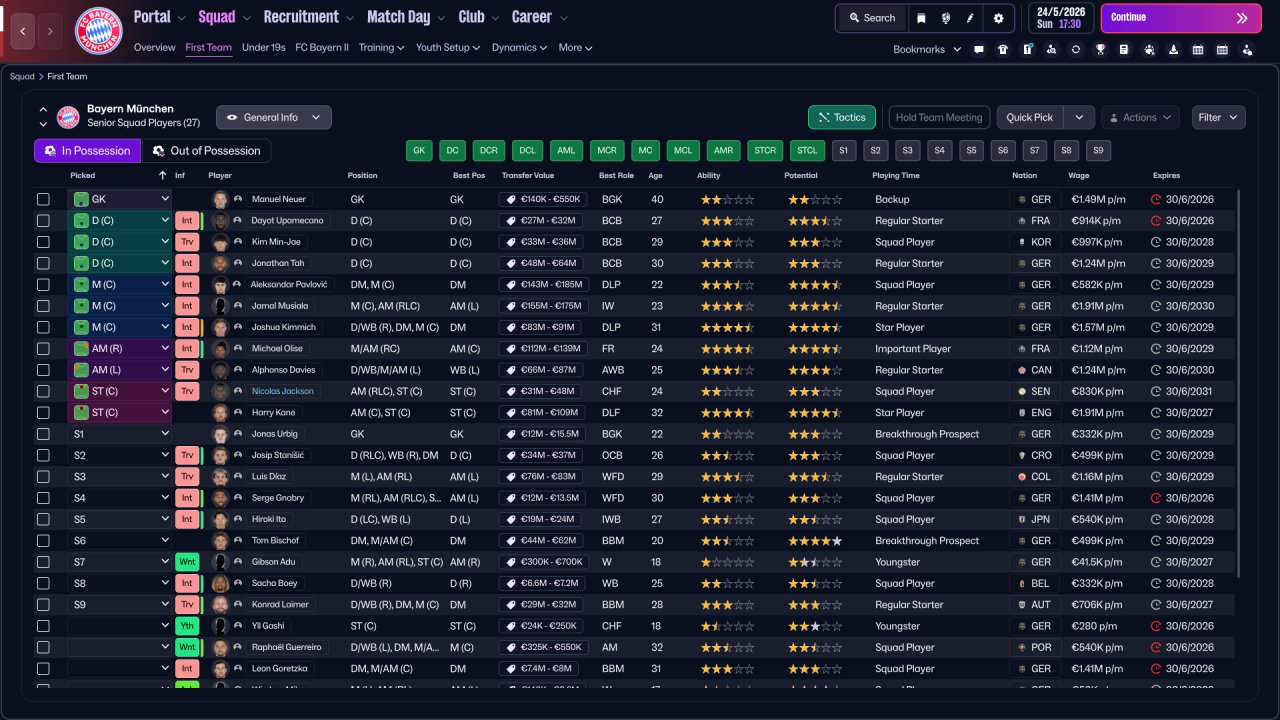Select the checkbox for Luis Díaz
Viewport: 1280px width, 720px height.
pos(43,476)
